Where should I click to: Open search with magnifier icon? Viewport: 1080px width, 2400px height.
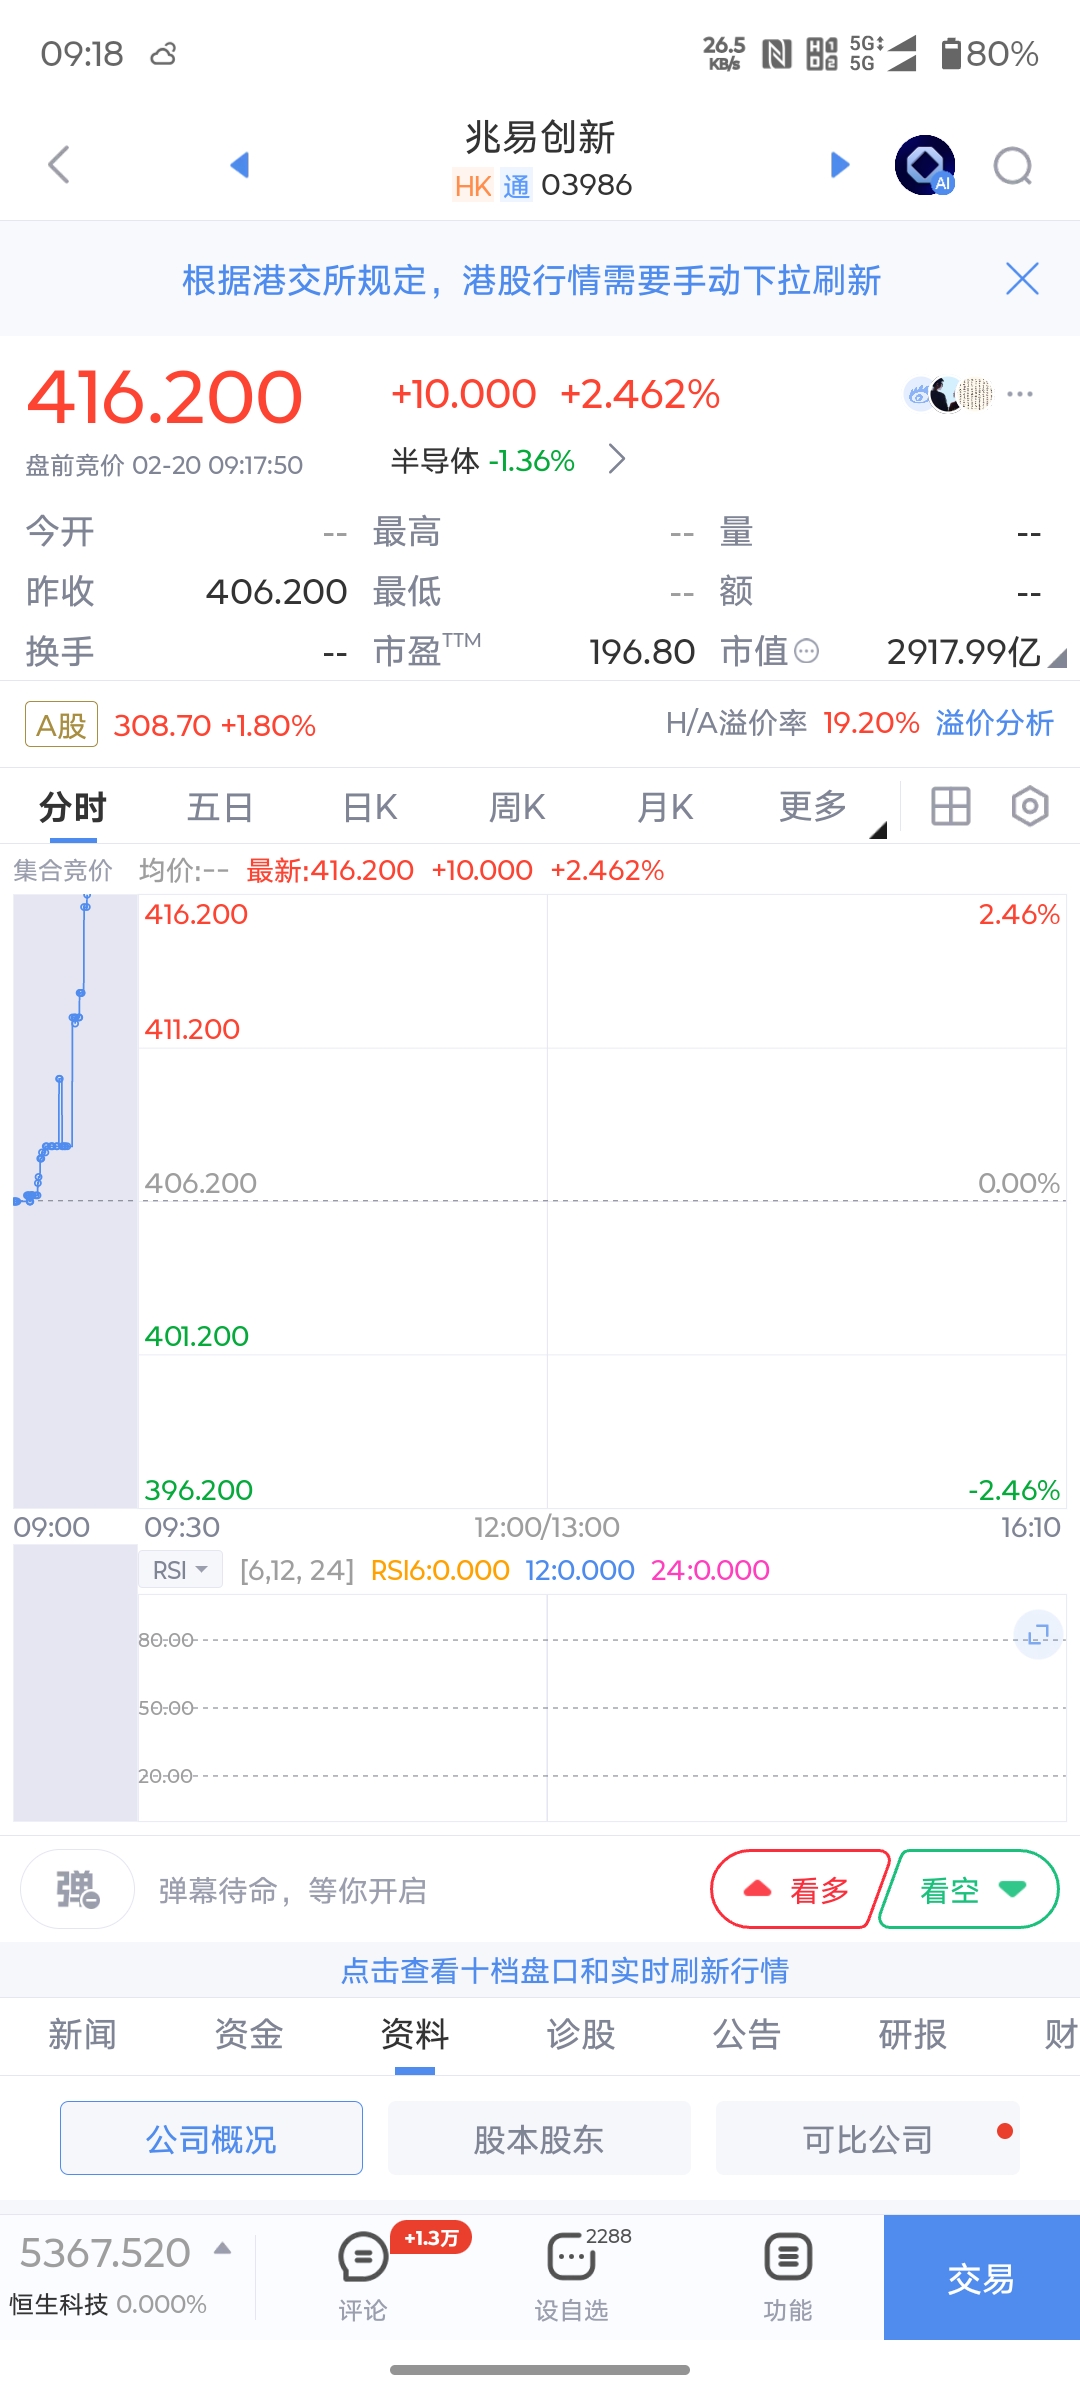pyautogui.click(x=1012, y=166)
